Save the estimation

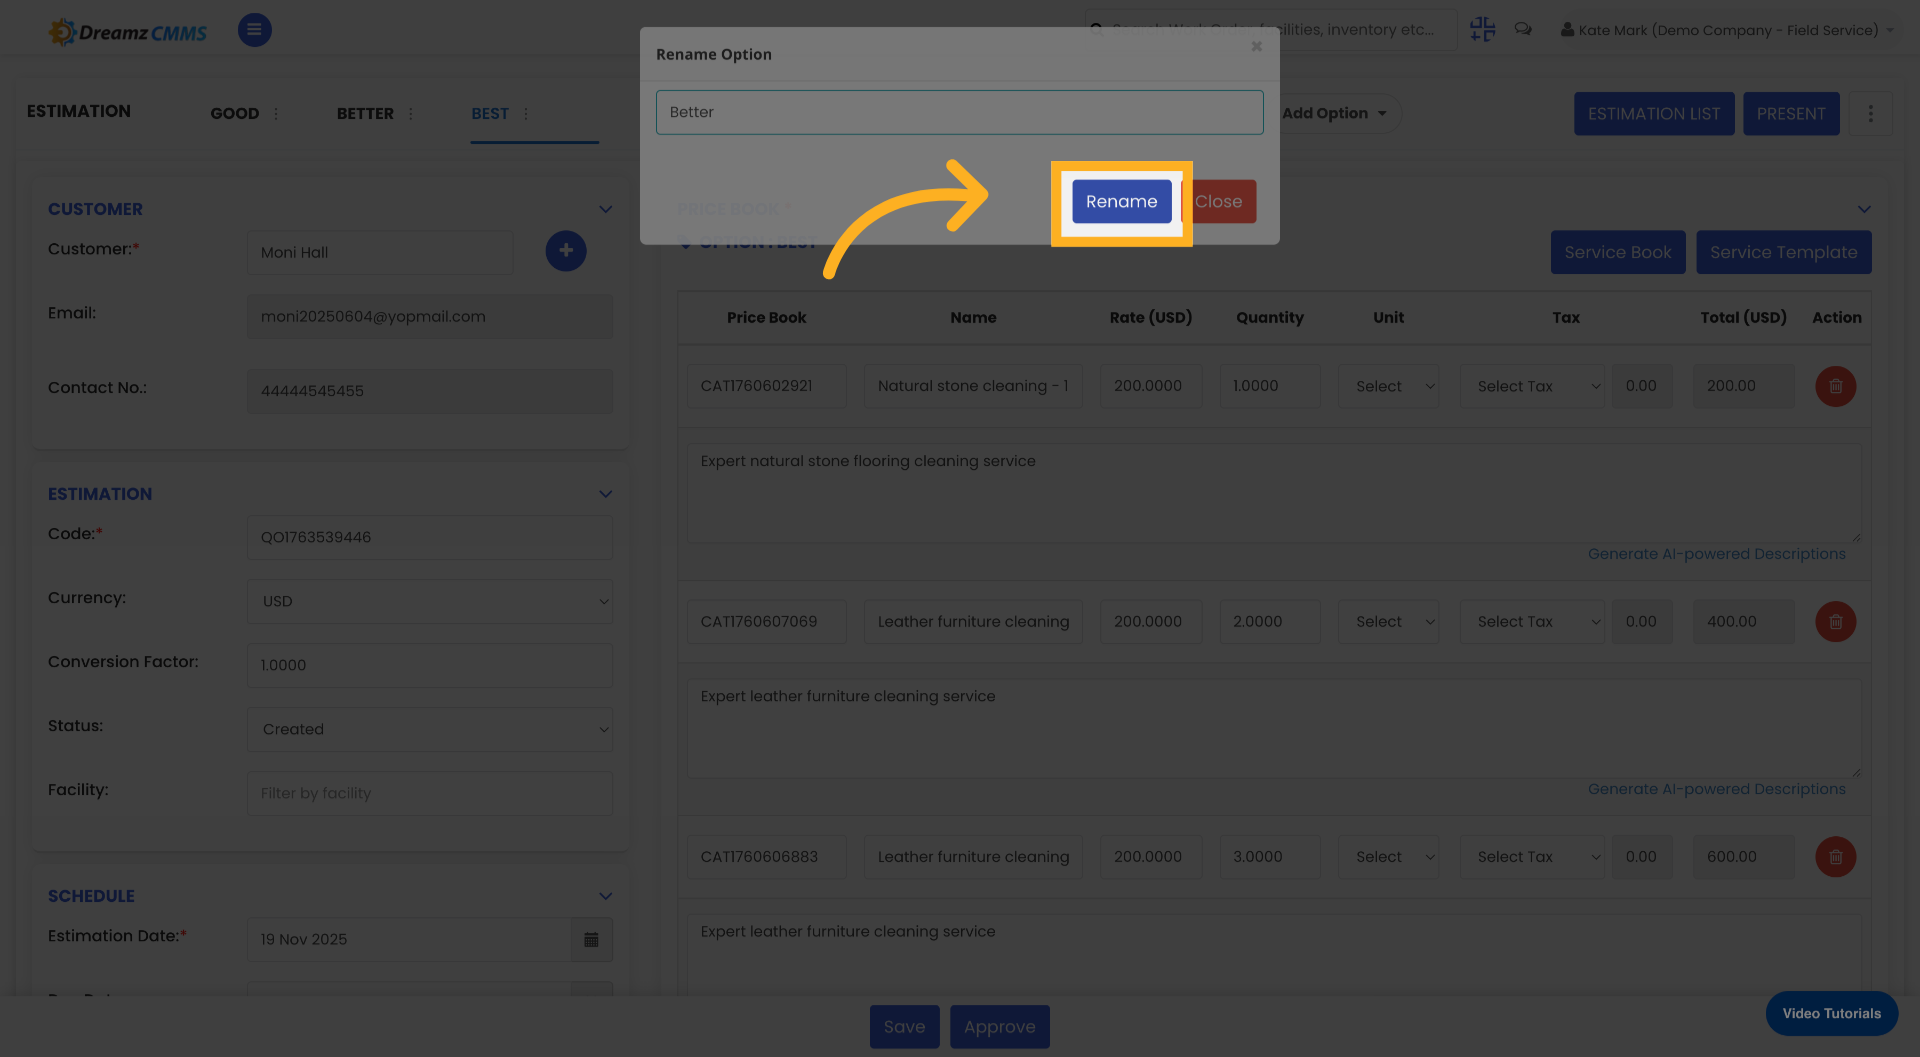coord(904,1027)
